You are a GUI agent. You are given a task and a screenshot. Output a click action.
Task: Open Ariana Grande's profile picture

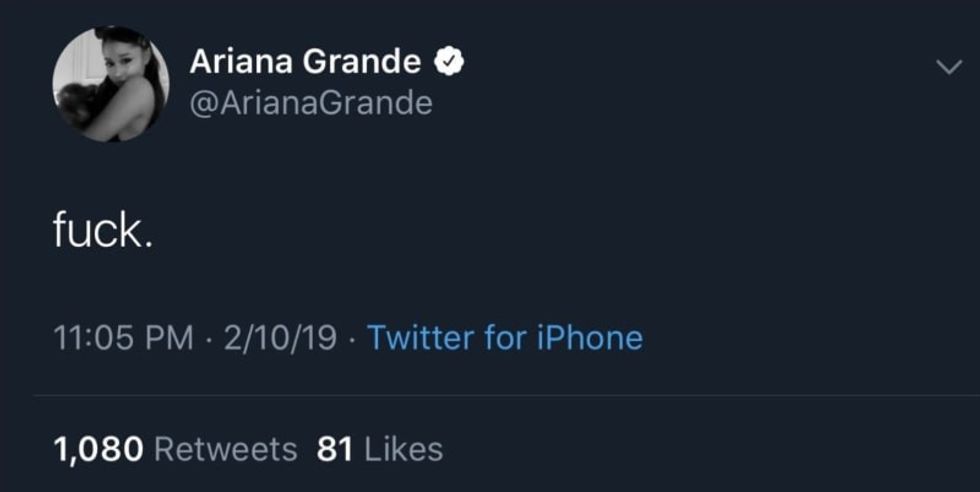(x=110, y=85)
